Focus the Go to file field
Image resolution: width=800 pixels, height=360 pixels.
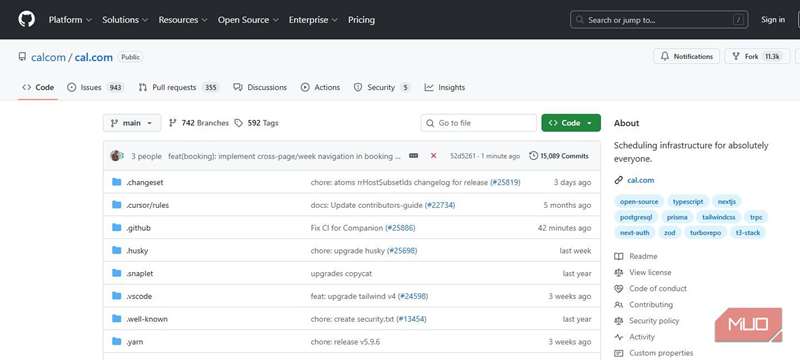point(479,123)
